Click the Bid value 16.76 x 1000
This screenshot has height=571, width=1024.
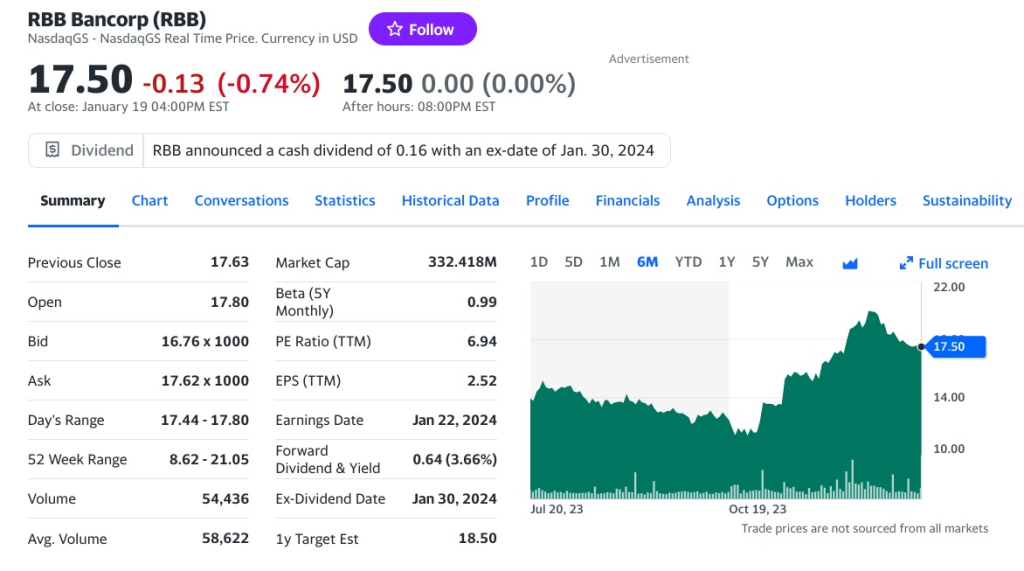click(x=205, y=341)
